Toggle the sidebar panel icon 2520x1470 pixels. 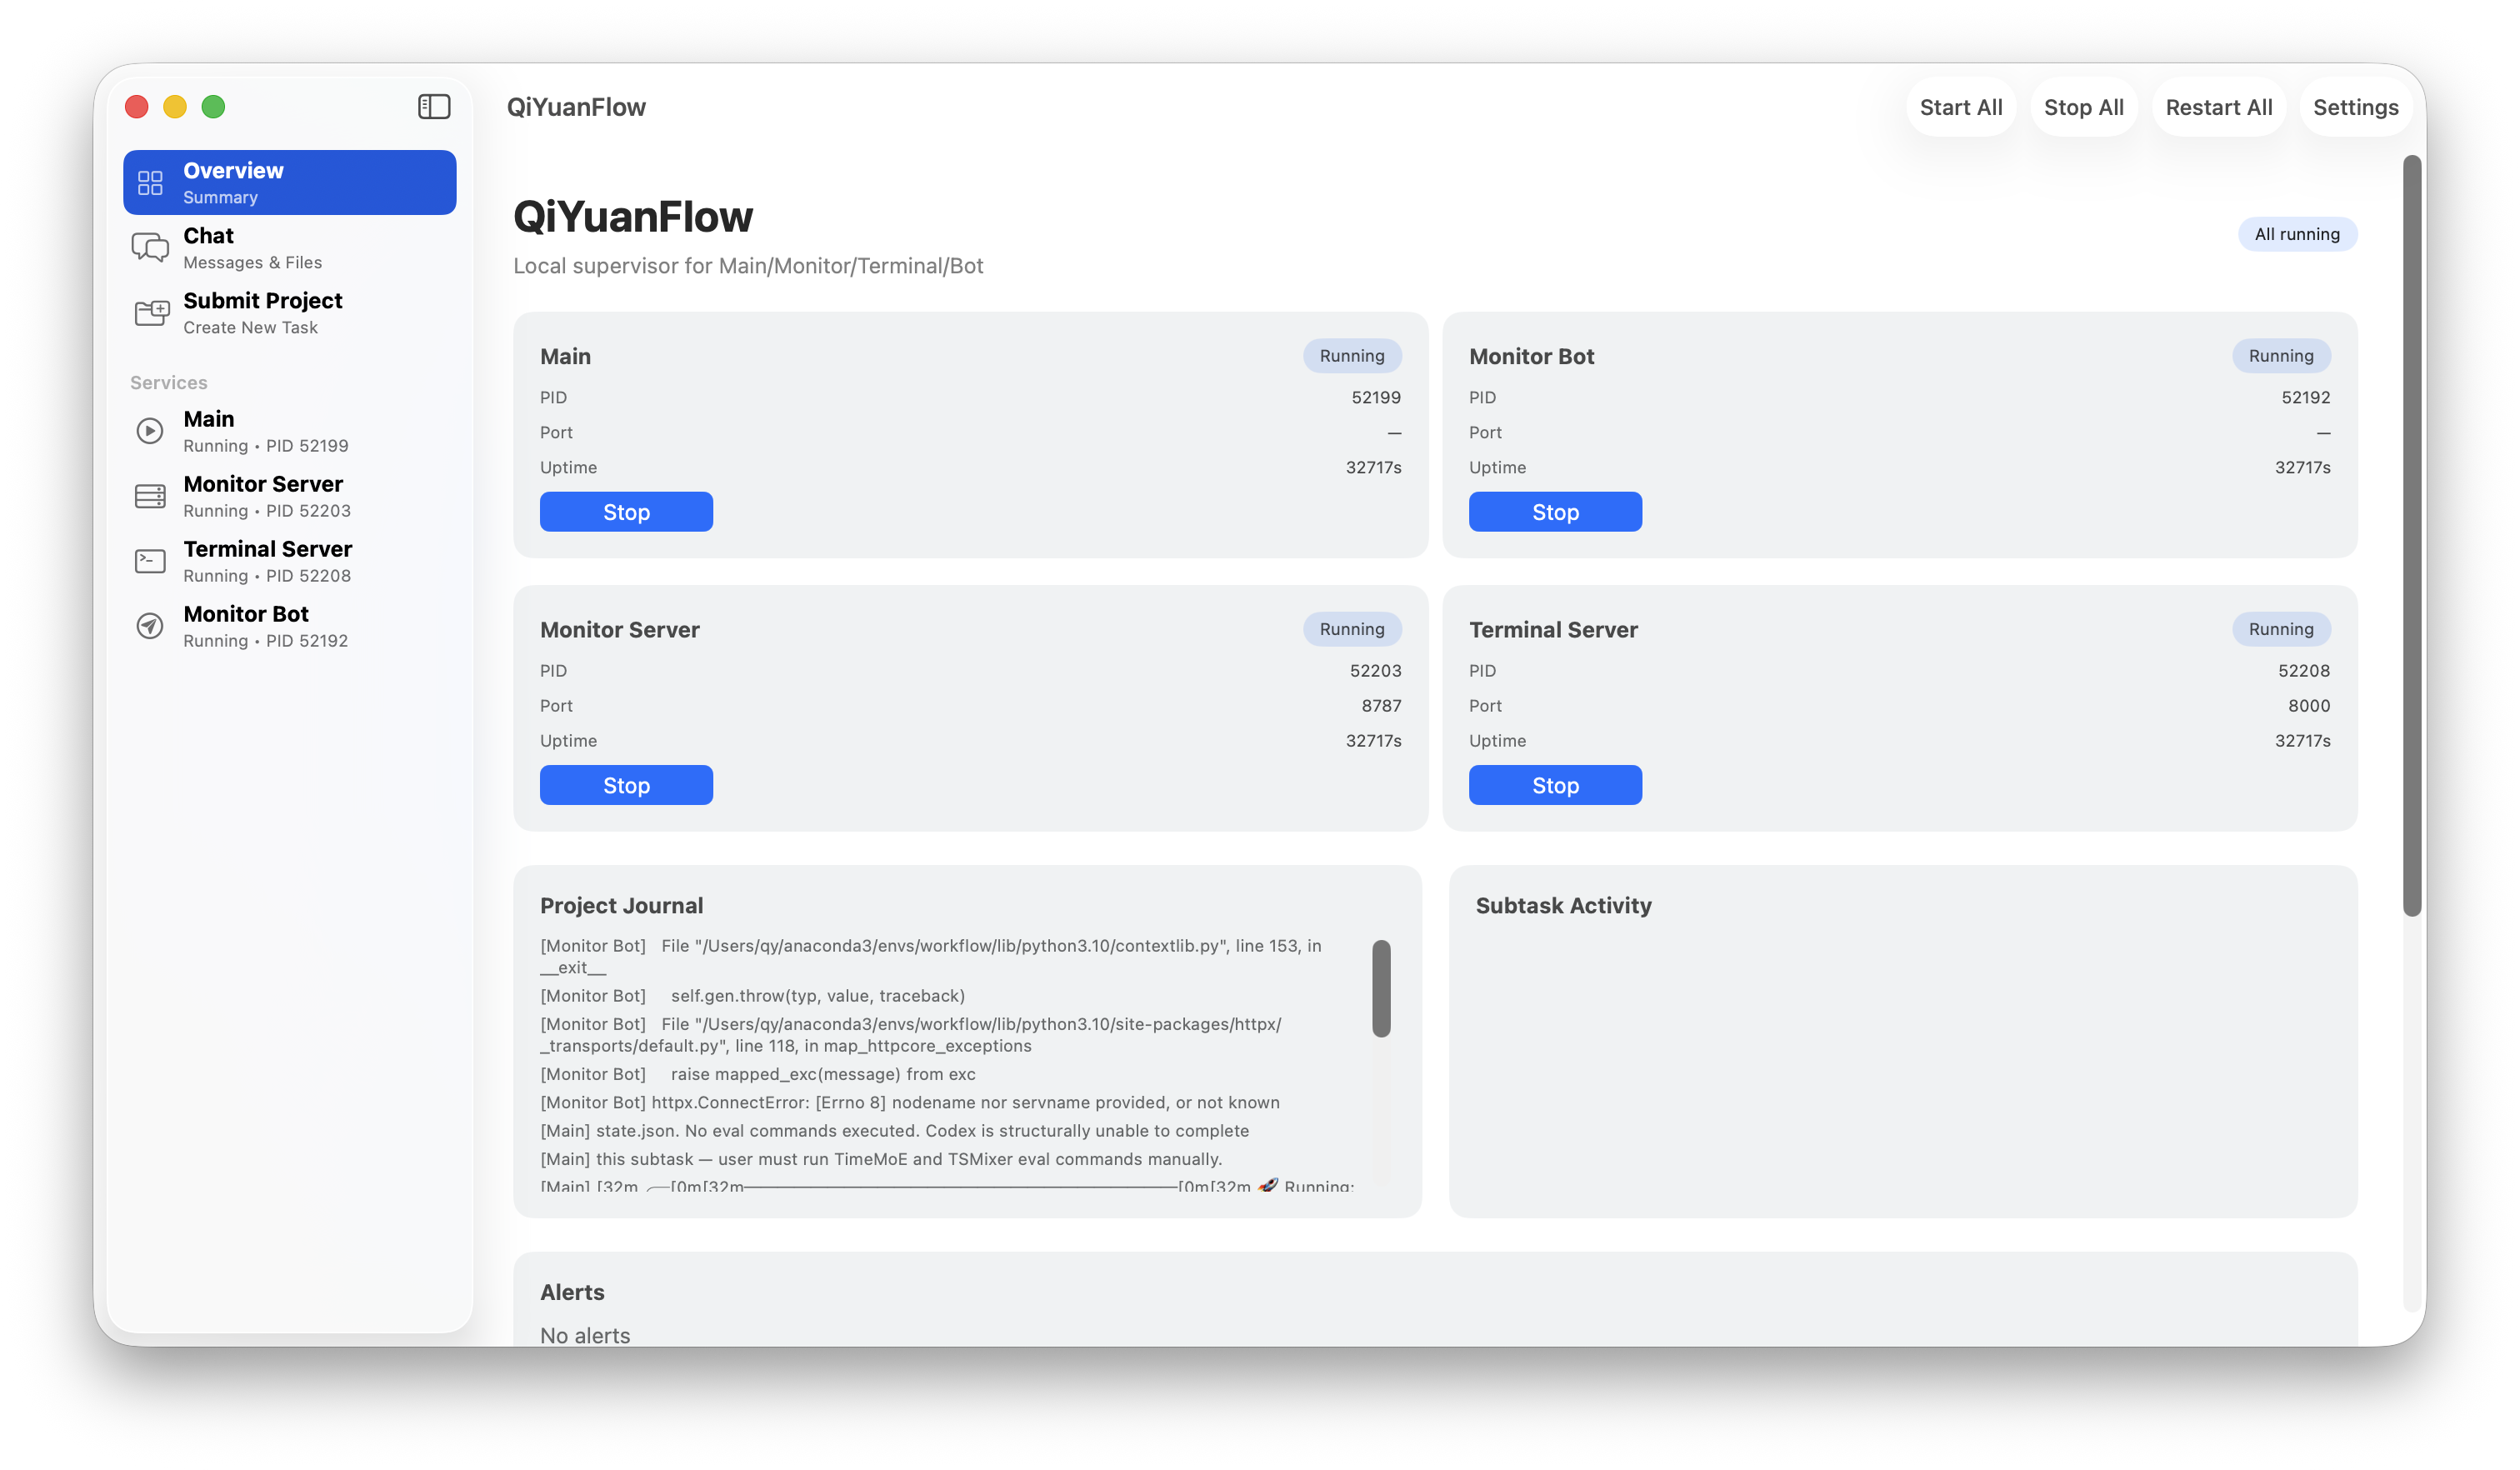(434, 107)
